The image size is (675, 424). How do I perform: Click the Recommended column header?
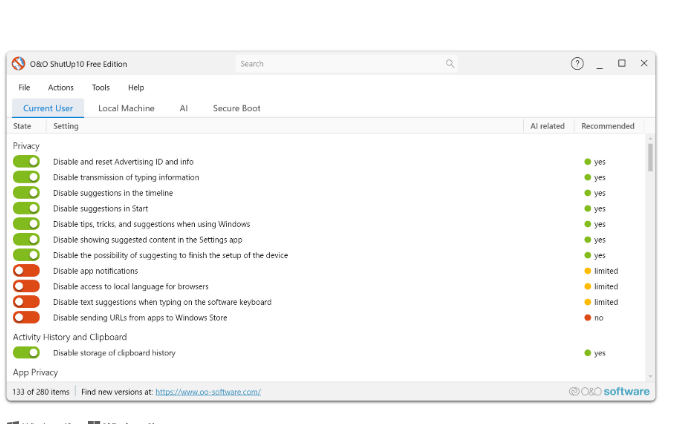point(608,126)
